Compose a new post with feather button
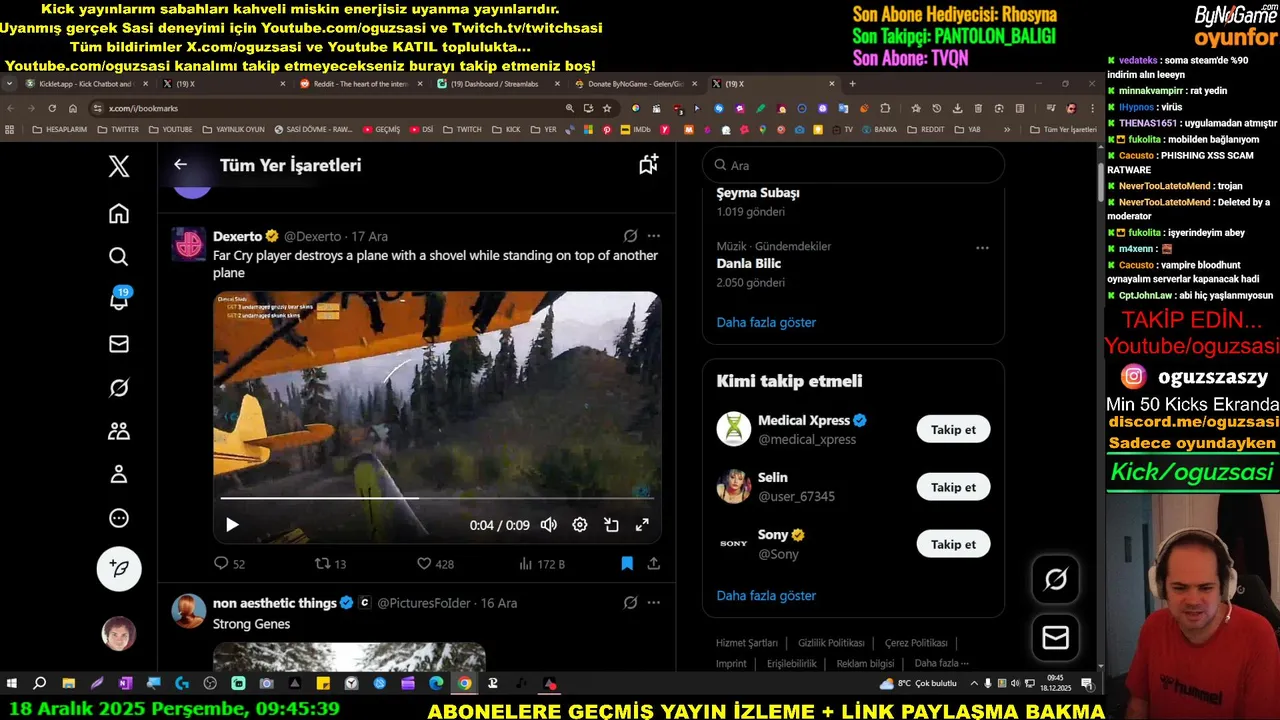The image size is (1280, 720). pos(119,568)
